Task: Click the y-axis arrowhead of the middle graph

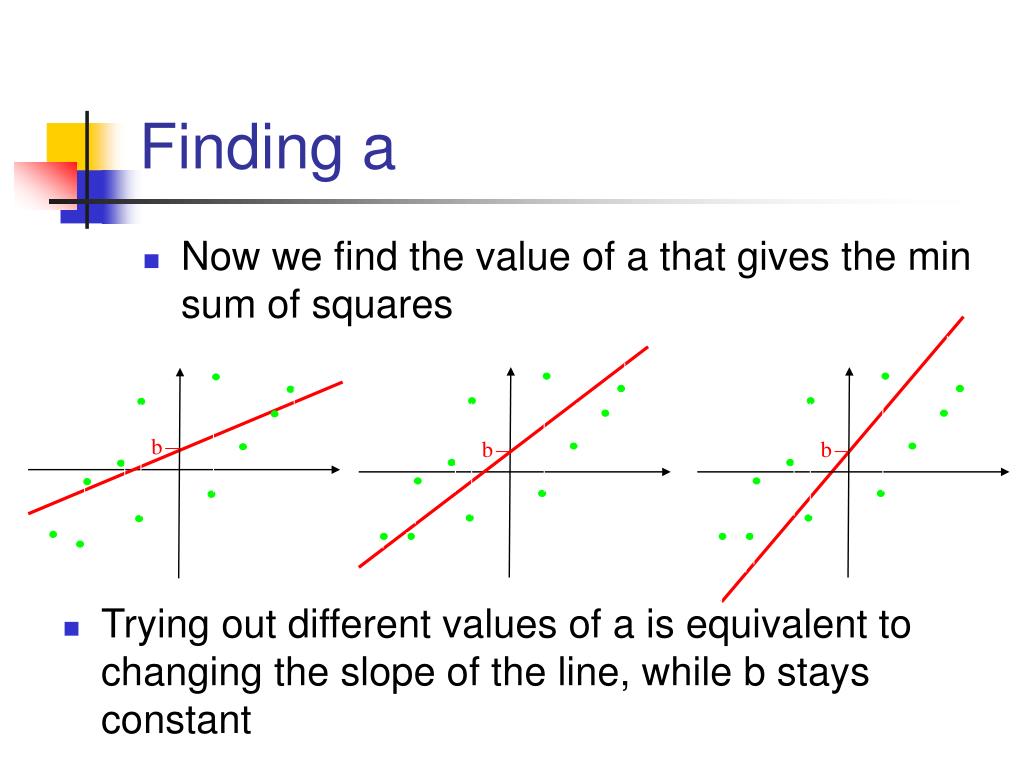Action: tap(511, 372)
